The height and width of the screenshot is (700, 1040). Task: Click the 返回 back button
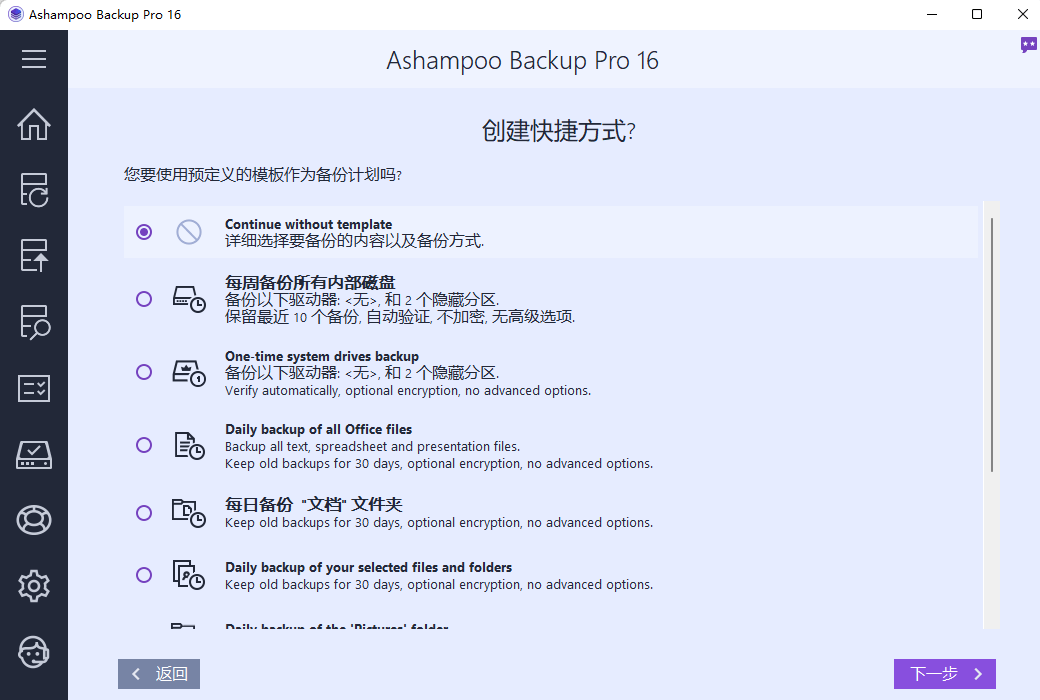(159, 674)
